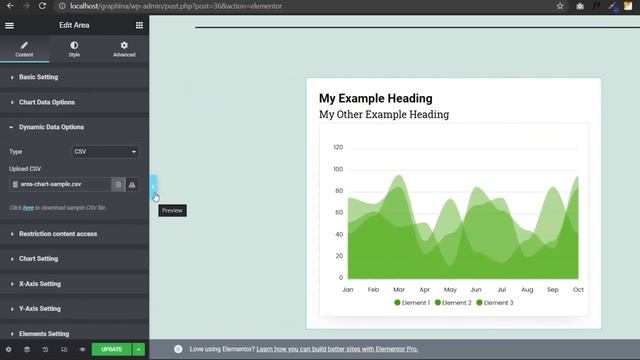Open the widgets grid panel
The image size is (640, 360).
(139, 25)
